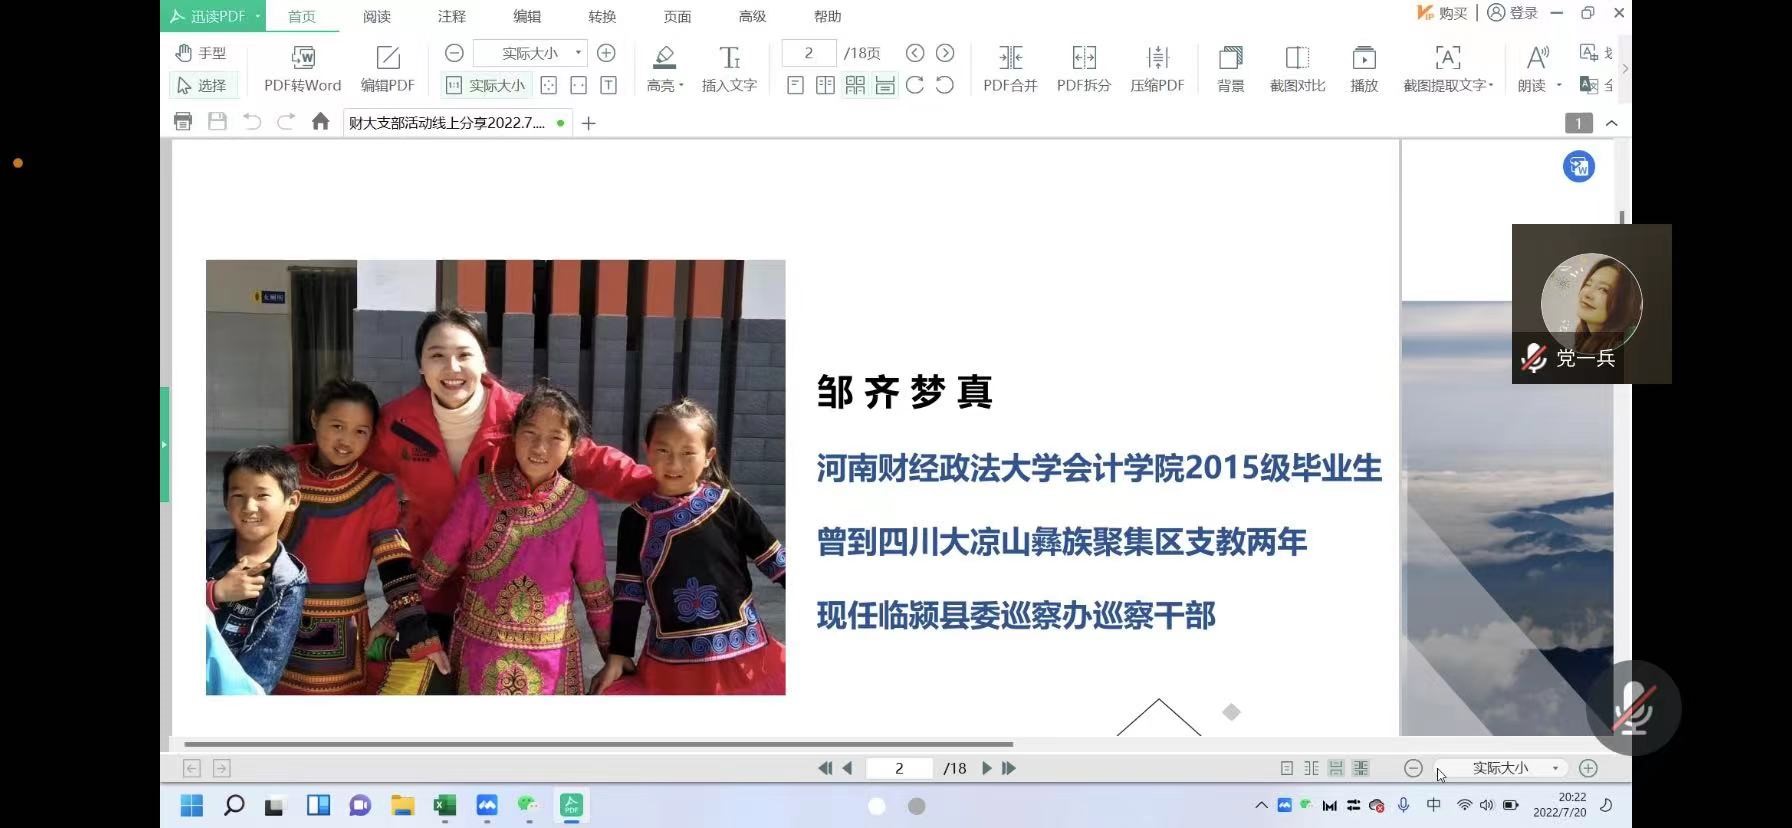
Task: Expand the zoom level dropdown in the toolbar
Action: (577, 53)
